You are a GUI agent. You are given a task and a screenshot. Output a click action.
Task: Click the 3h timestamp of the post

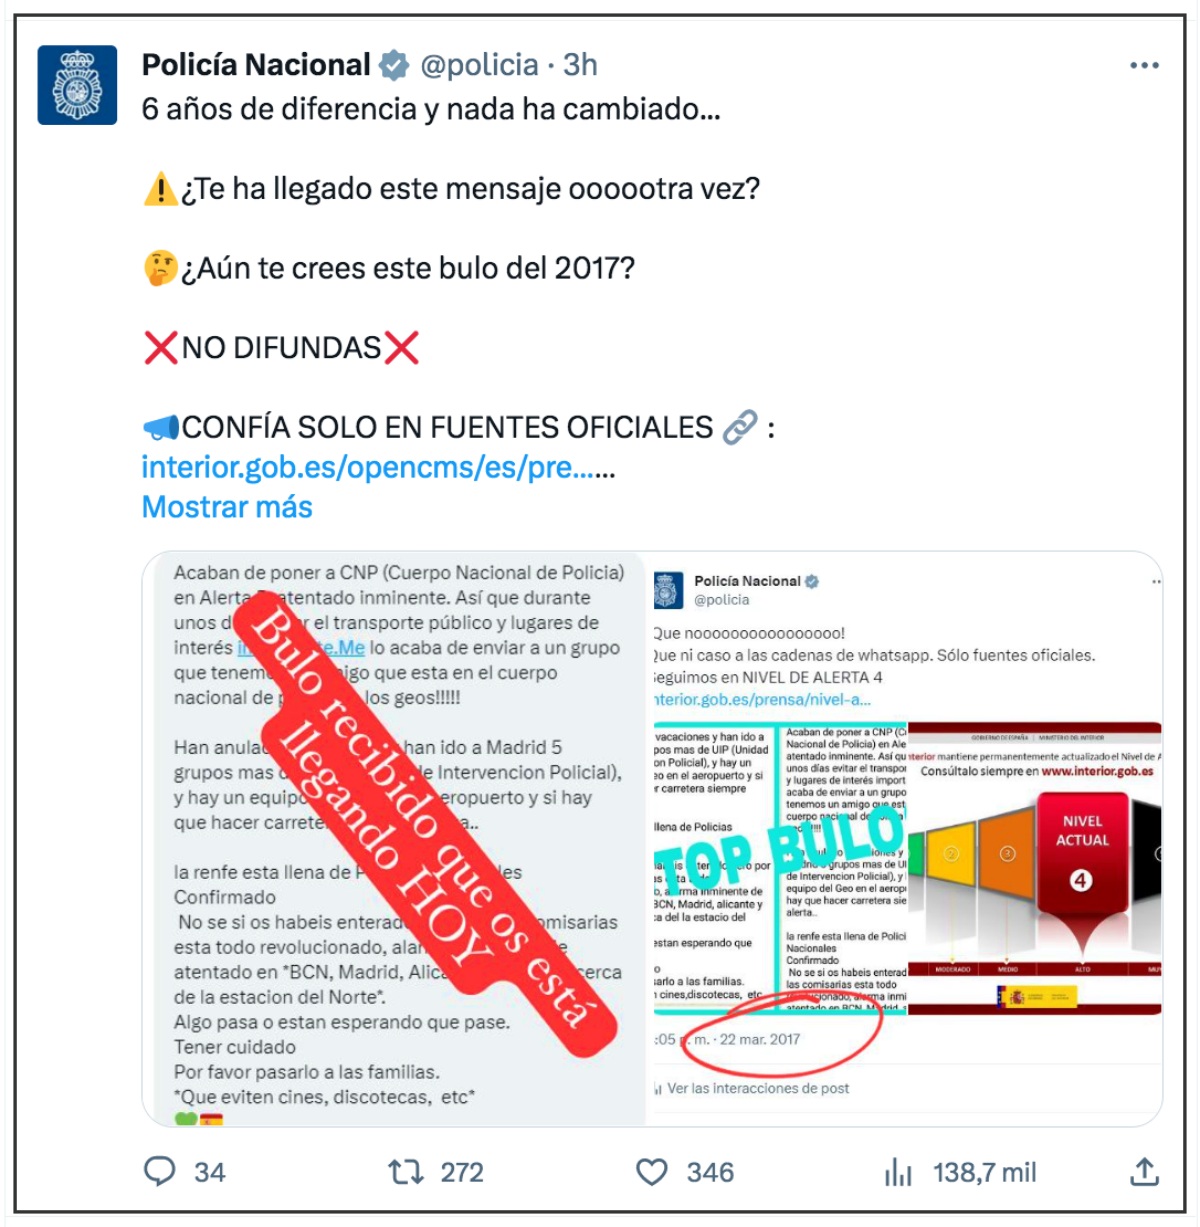tap(580, 65)
